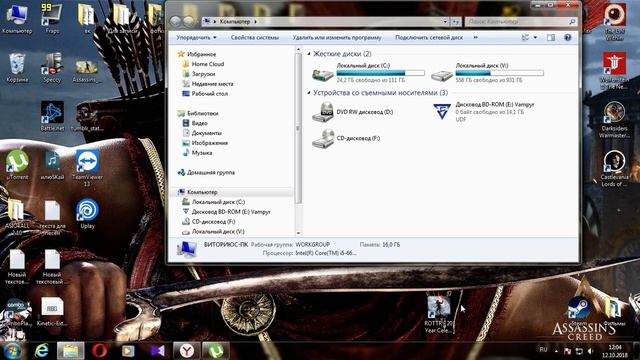640x360 pixels.
Task: Launch Speccy from the desktop
Action: [52, 67]
